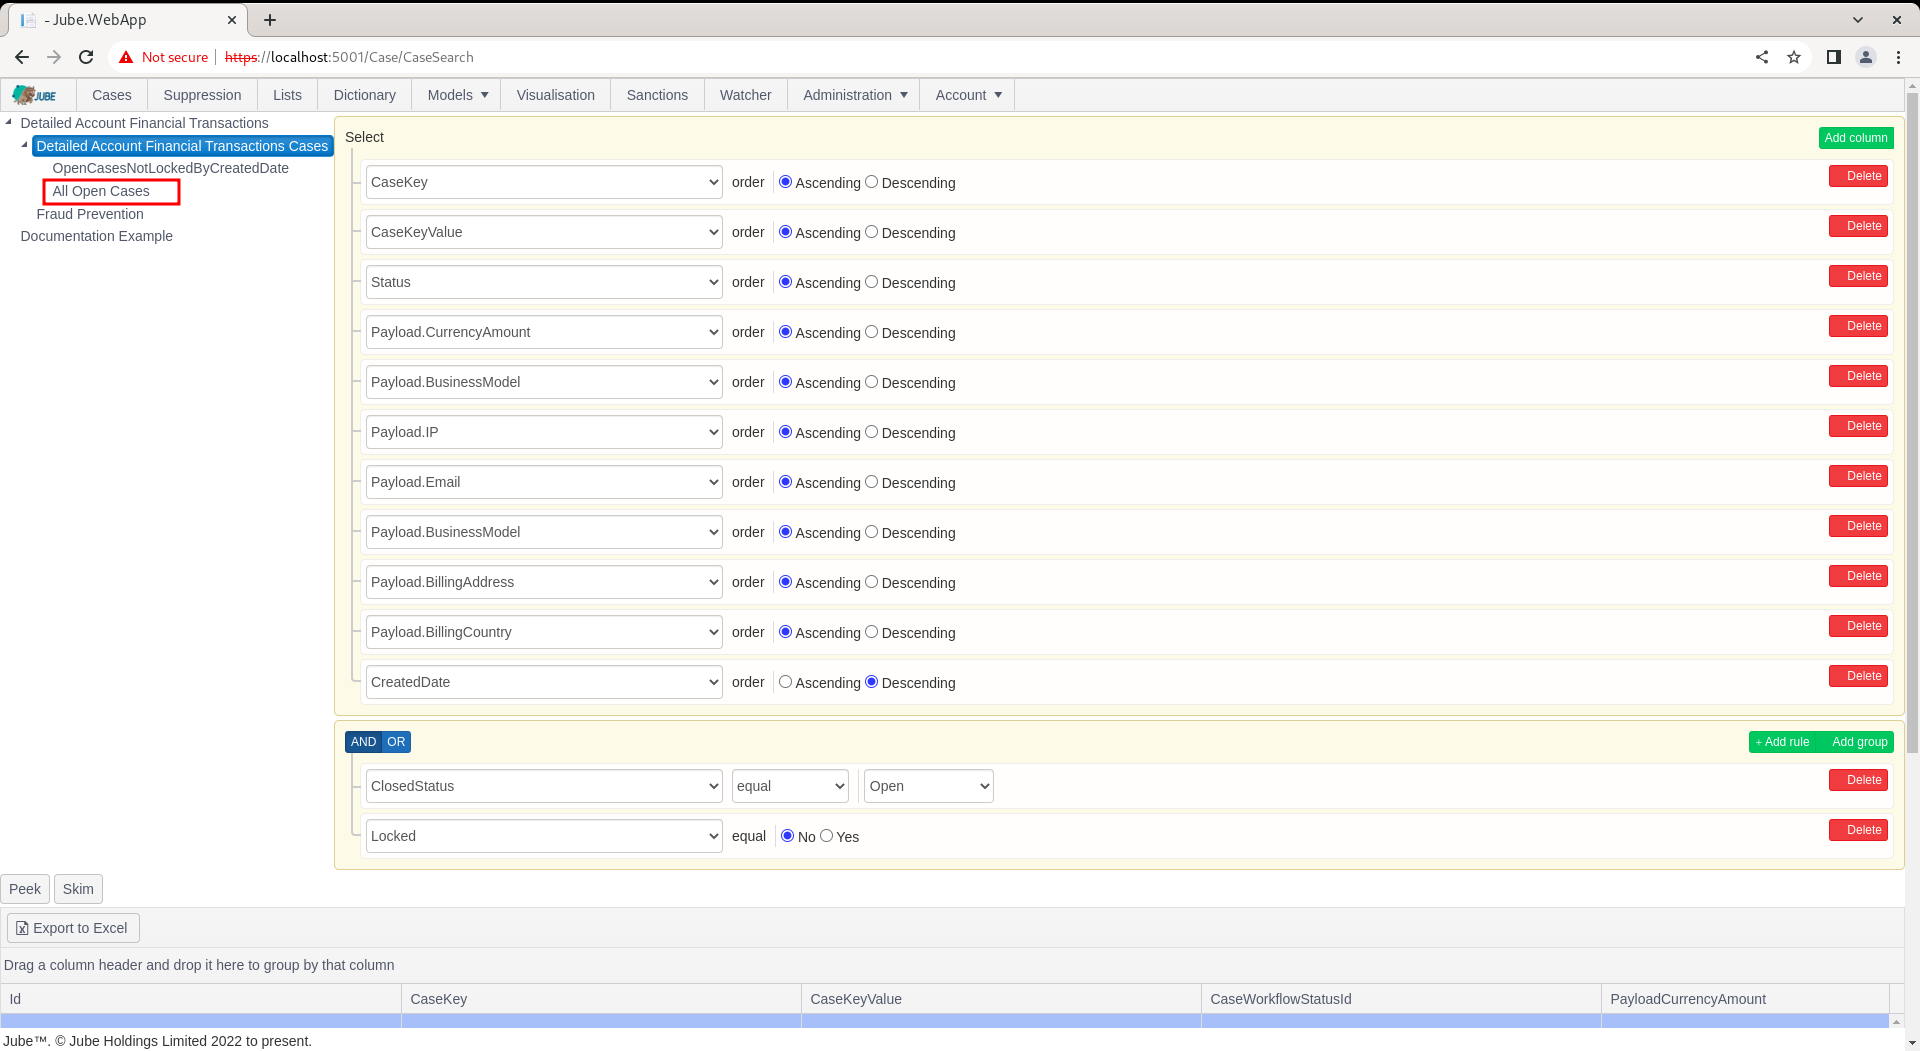Open the CreatedDate column dropdown
Screen dimensions: 1920x1051
point(544,682)
